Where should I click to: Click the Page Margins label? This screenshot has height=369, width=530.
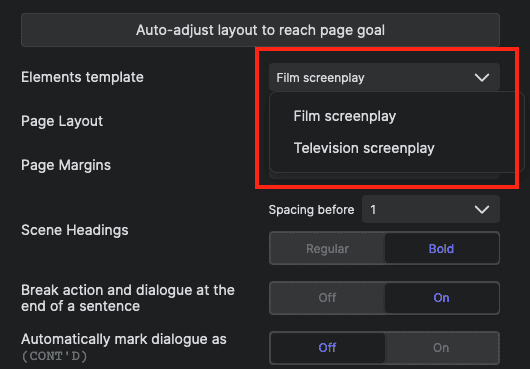(x=66, y=165)
